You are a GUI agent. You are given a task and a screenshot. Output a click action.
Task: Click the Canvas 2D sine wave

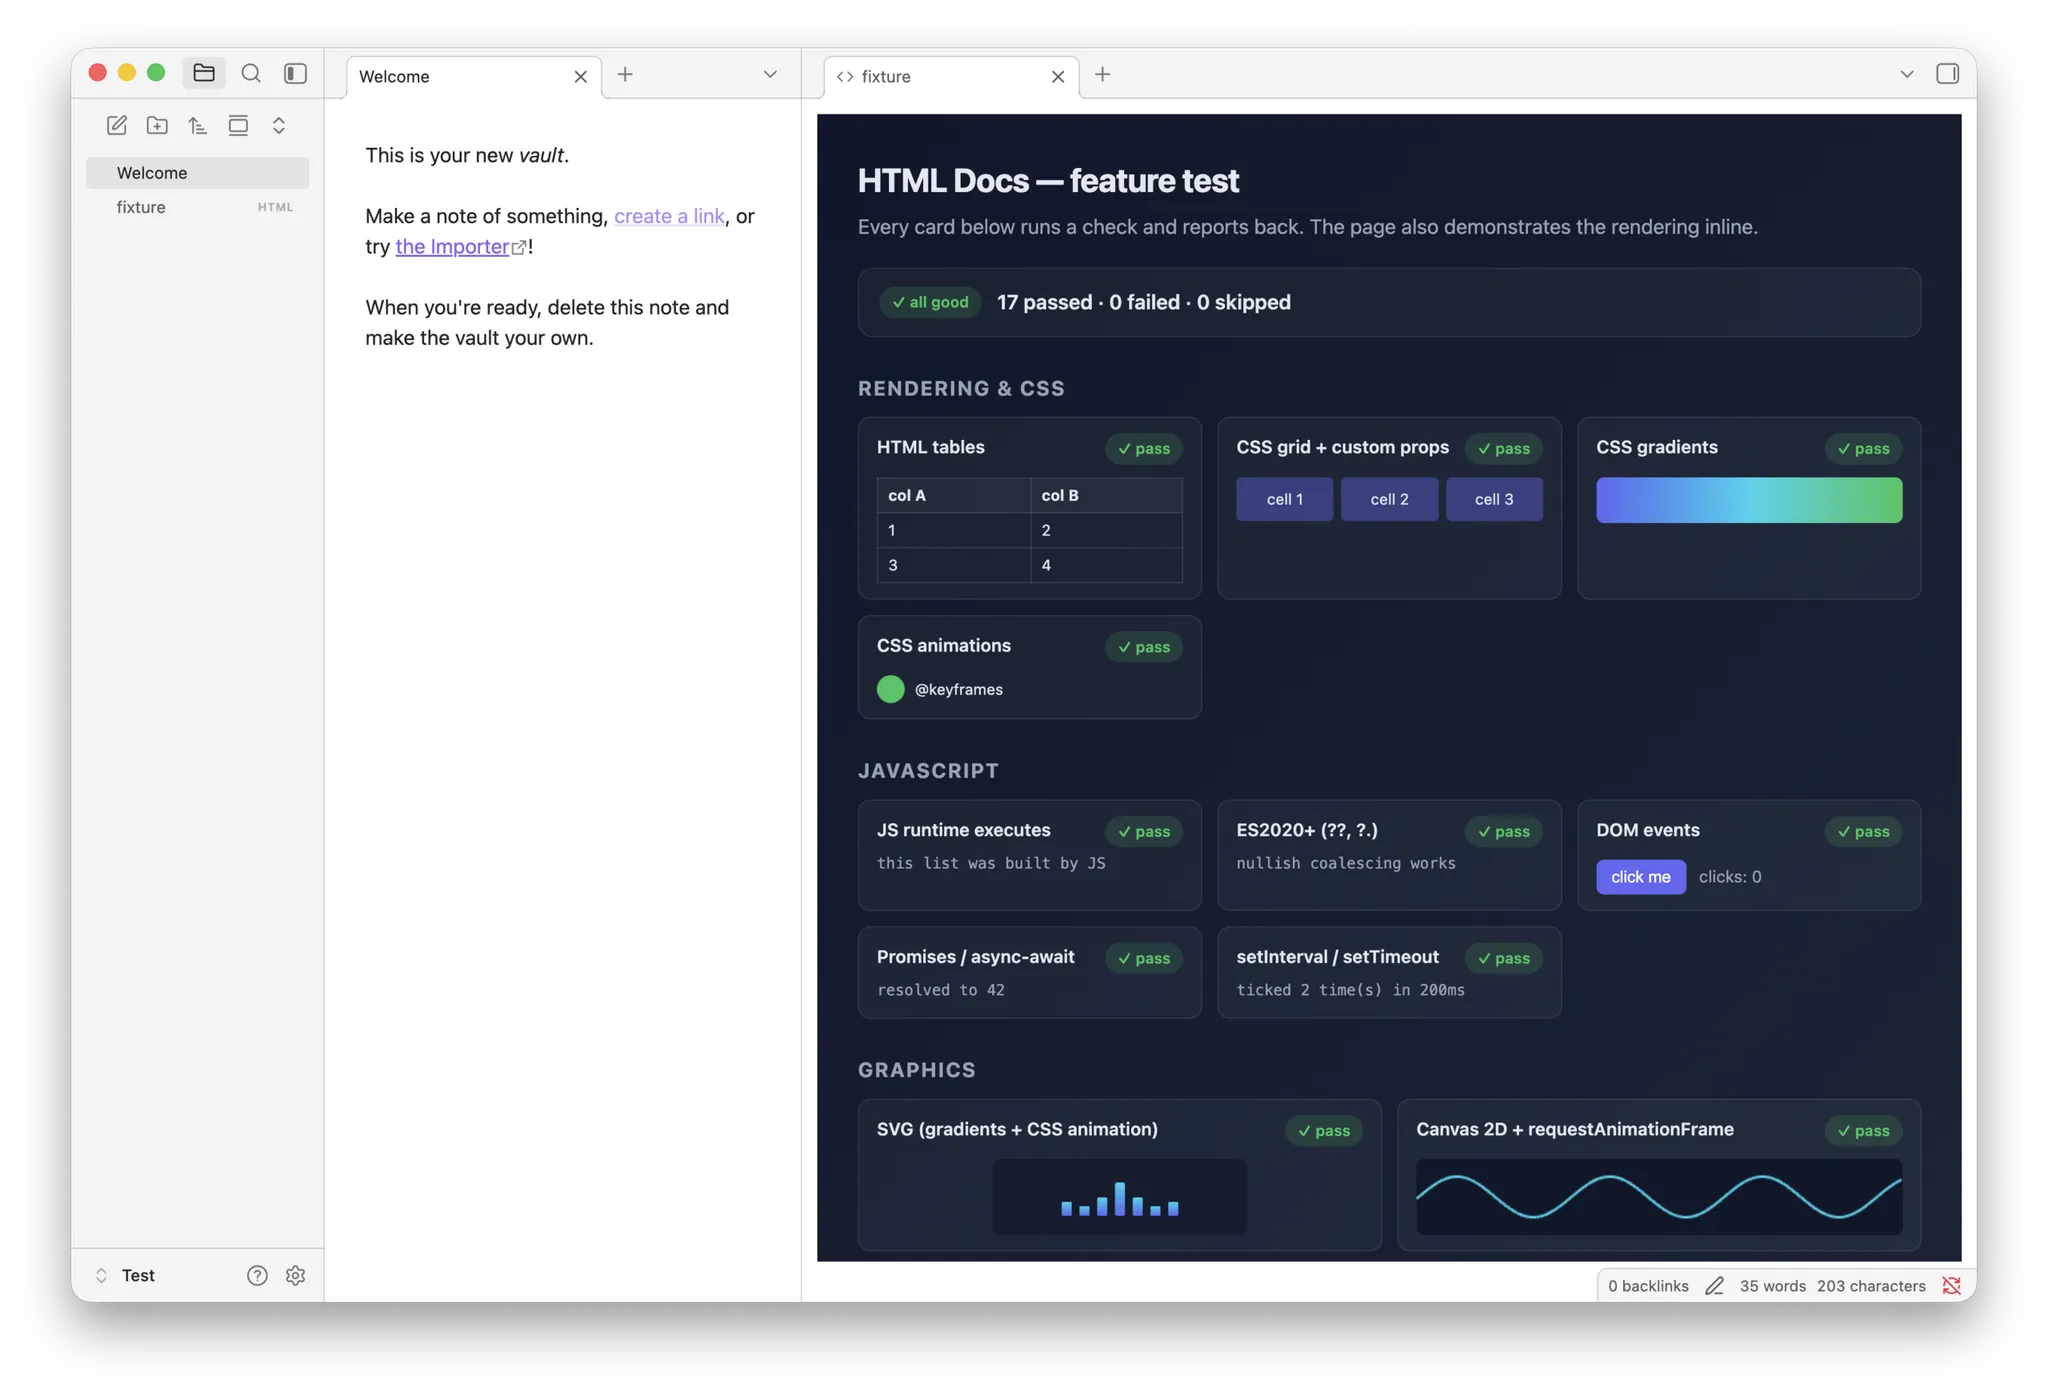tap(1659, 1196)
